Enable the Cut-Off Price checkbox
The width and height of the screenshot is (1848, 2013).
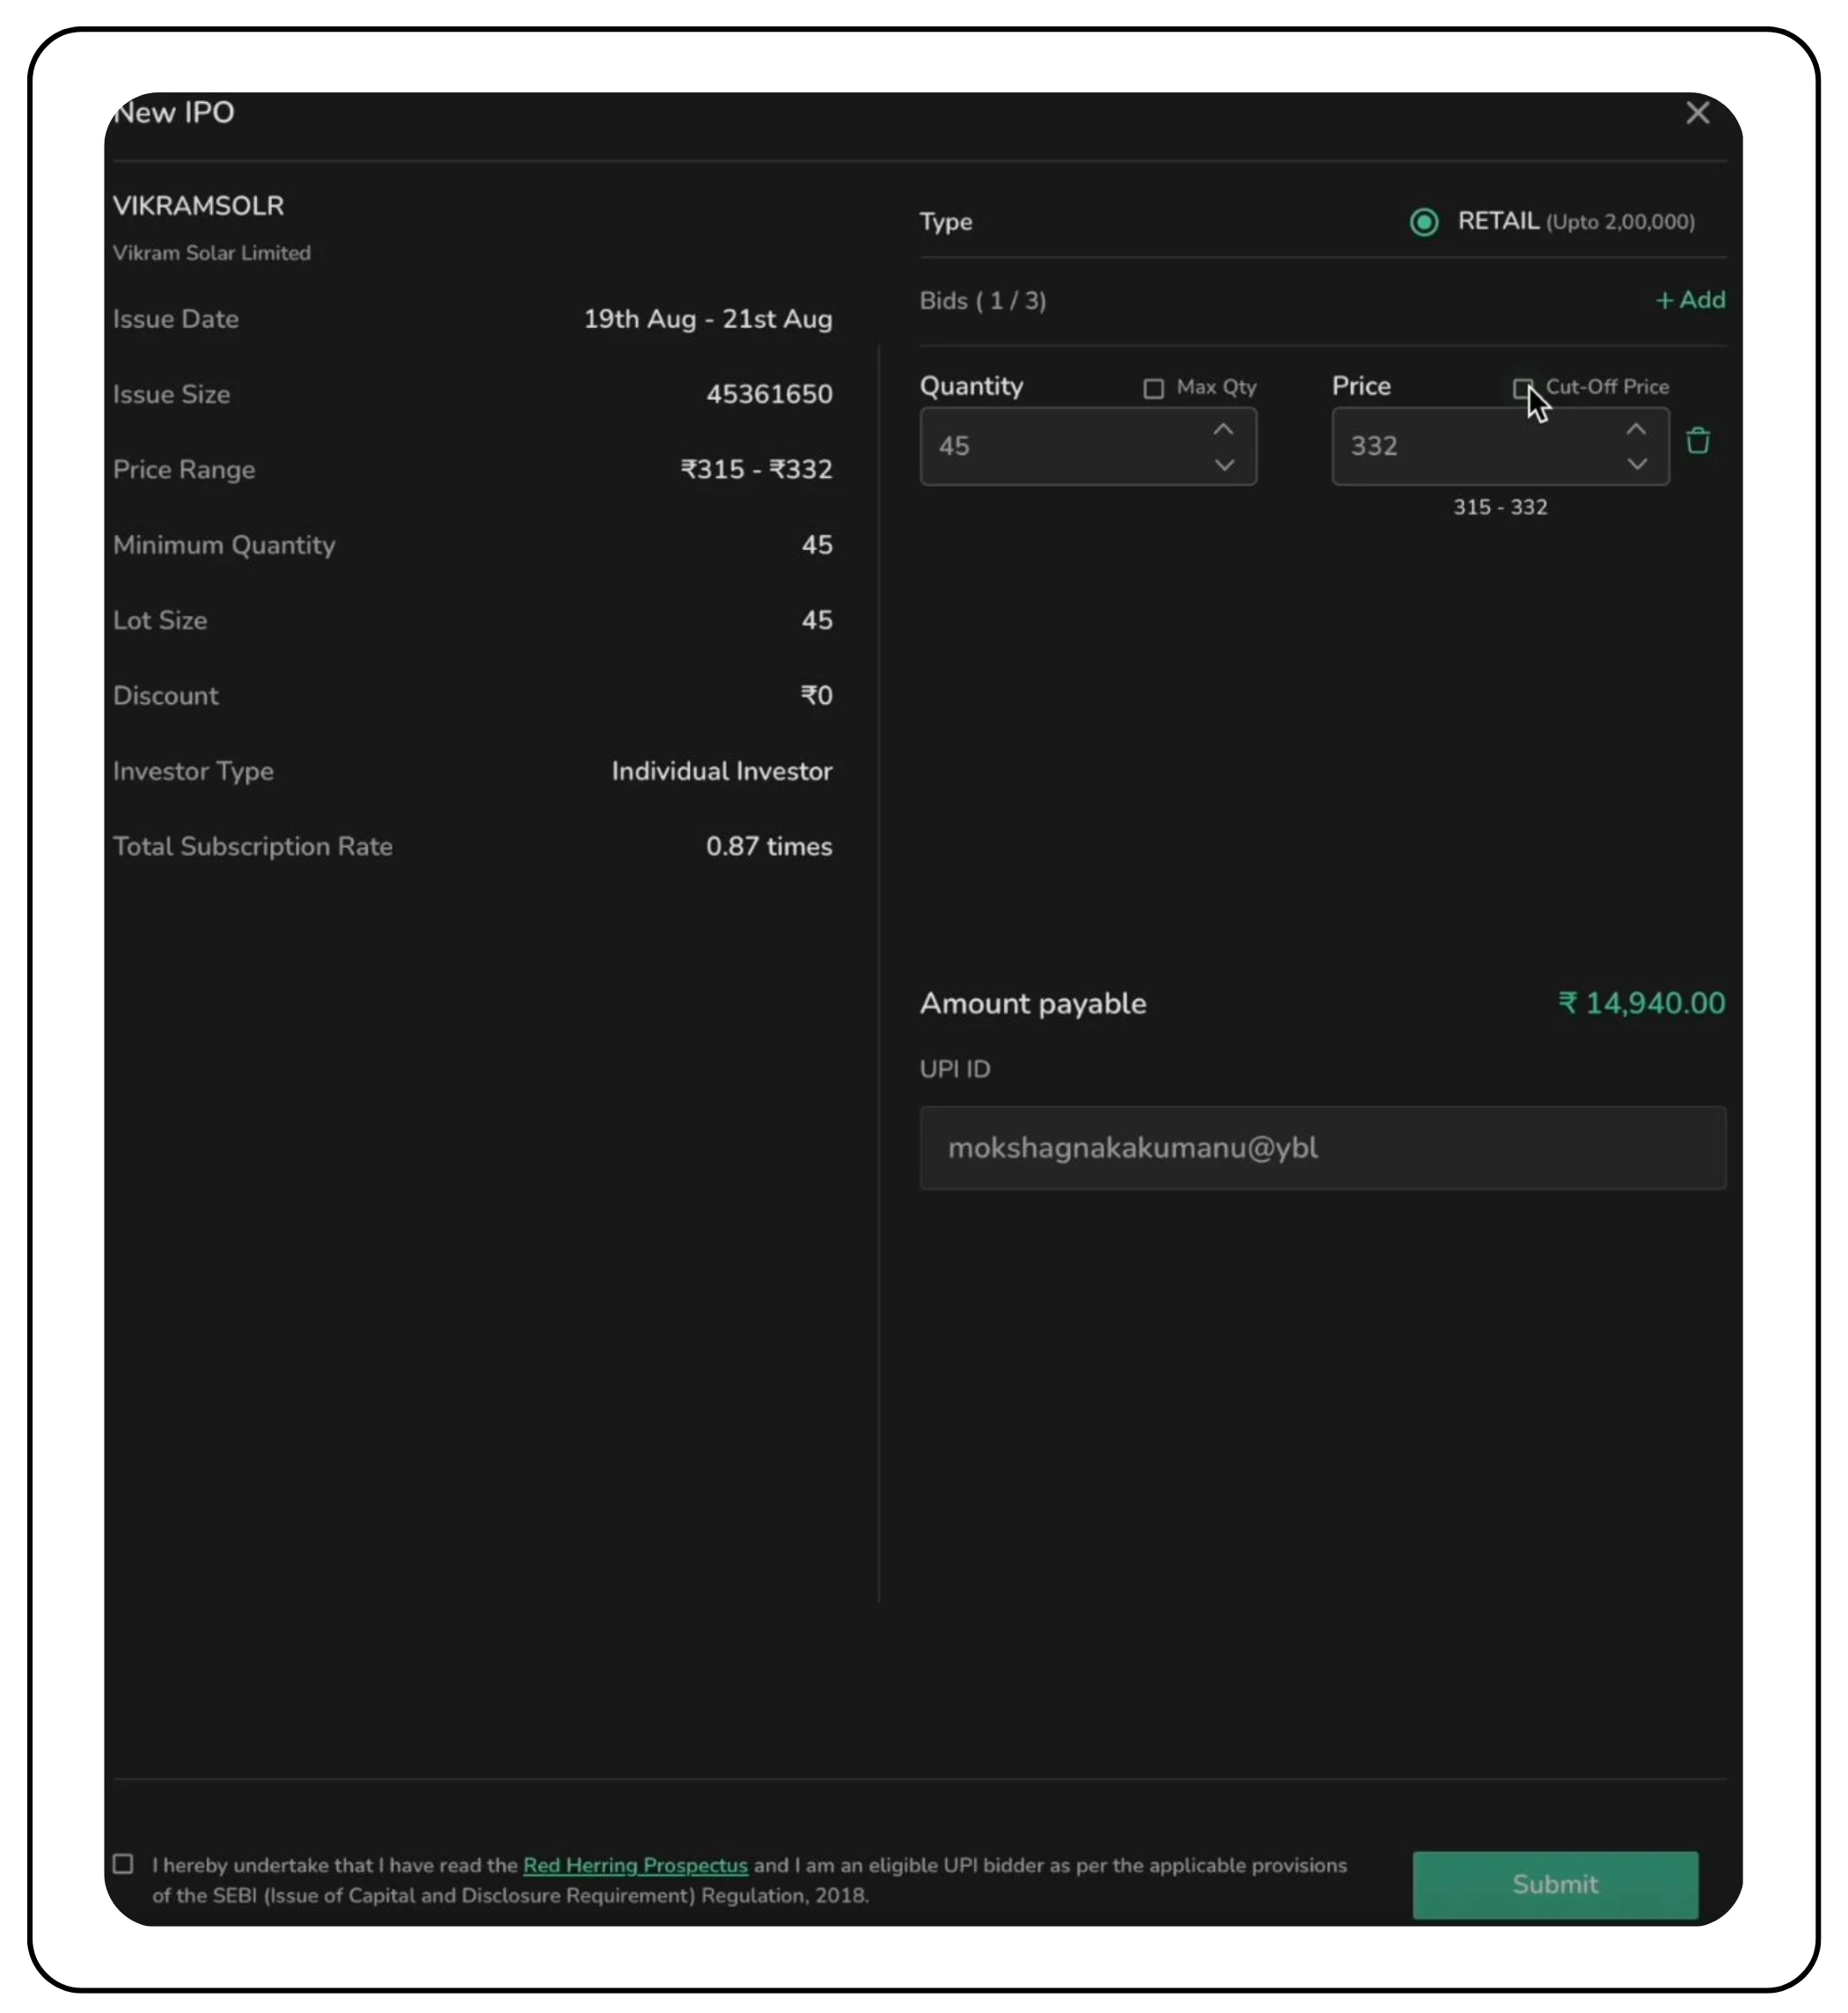tap(1523, 388)
